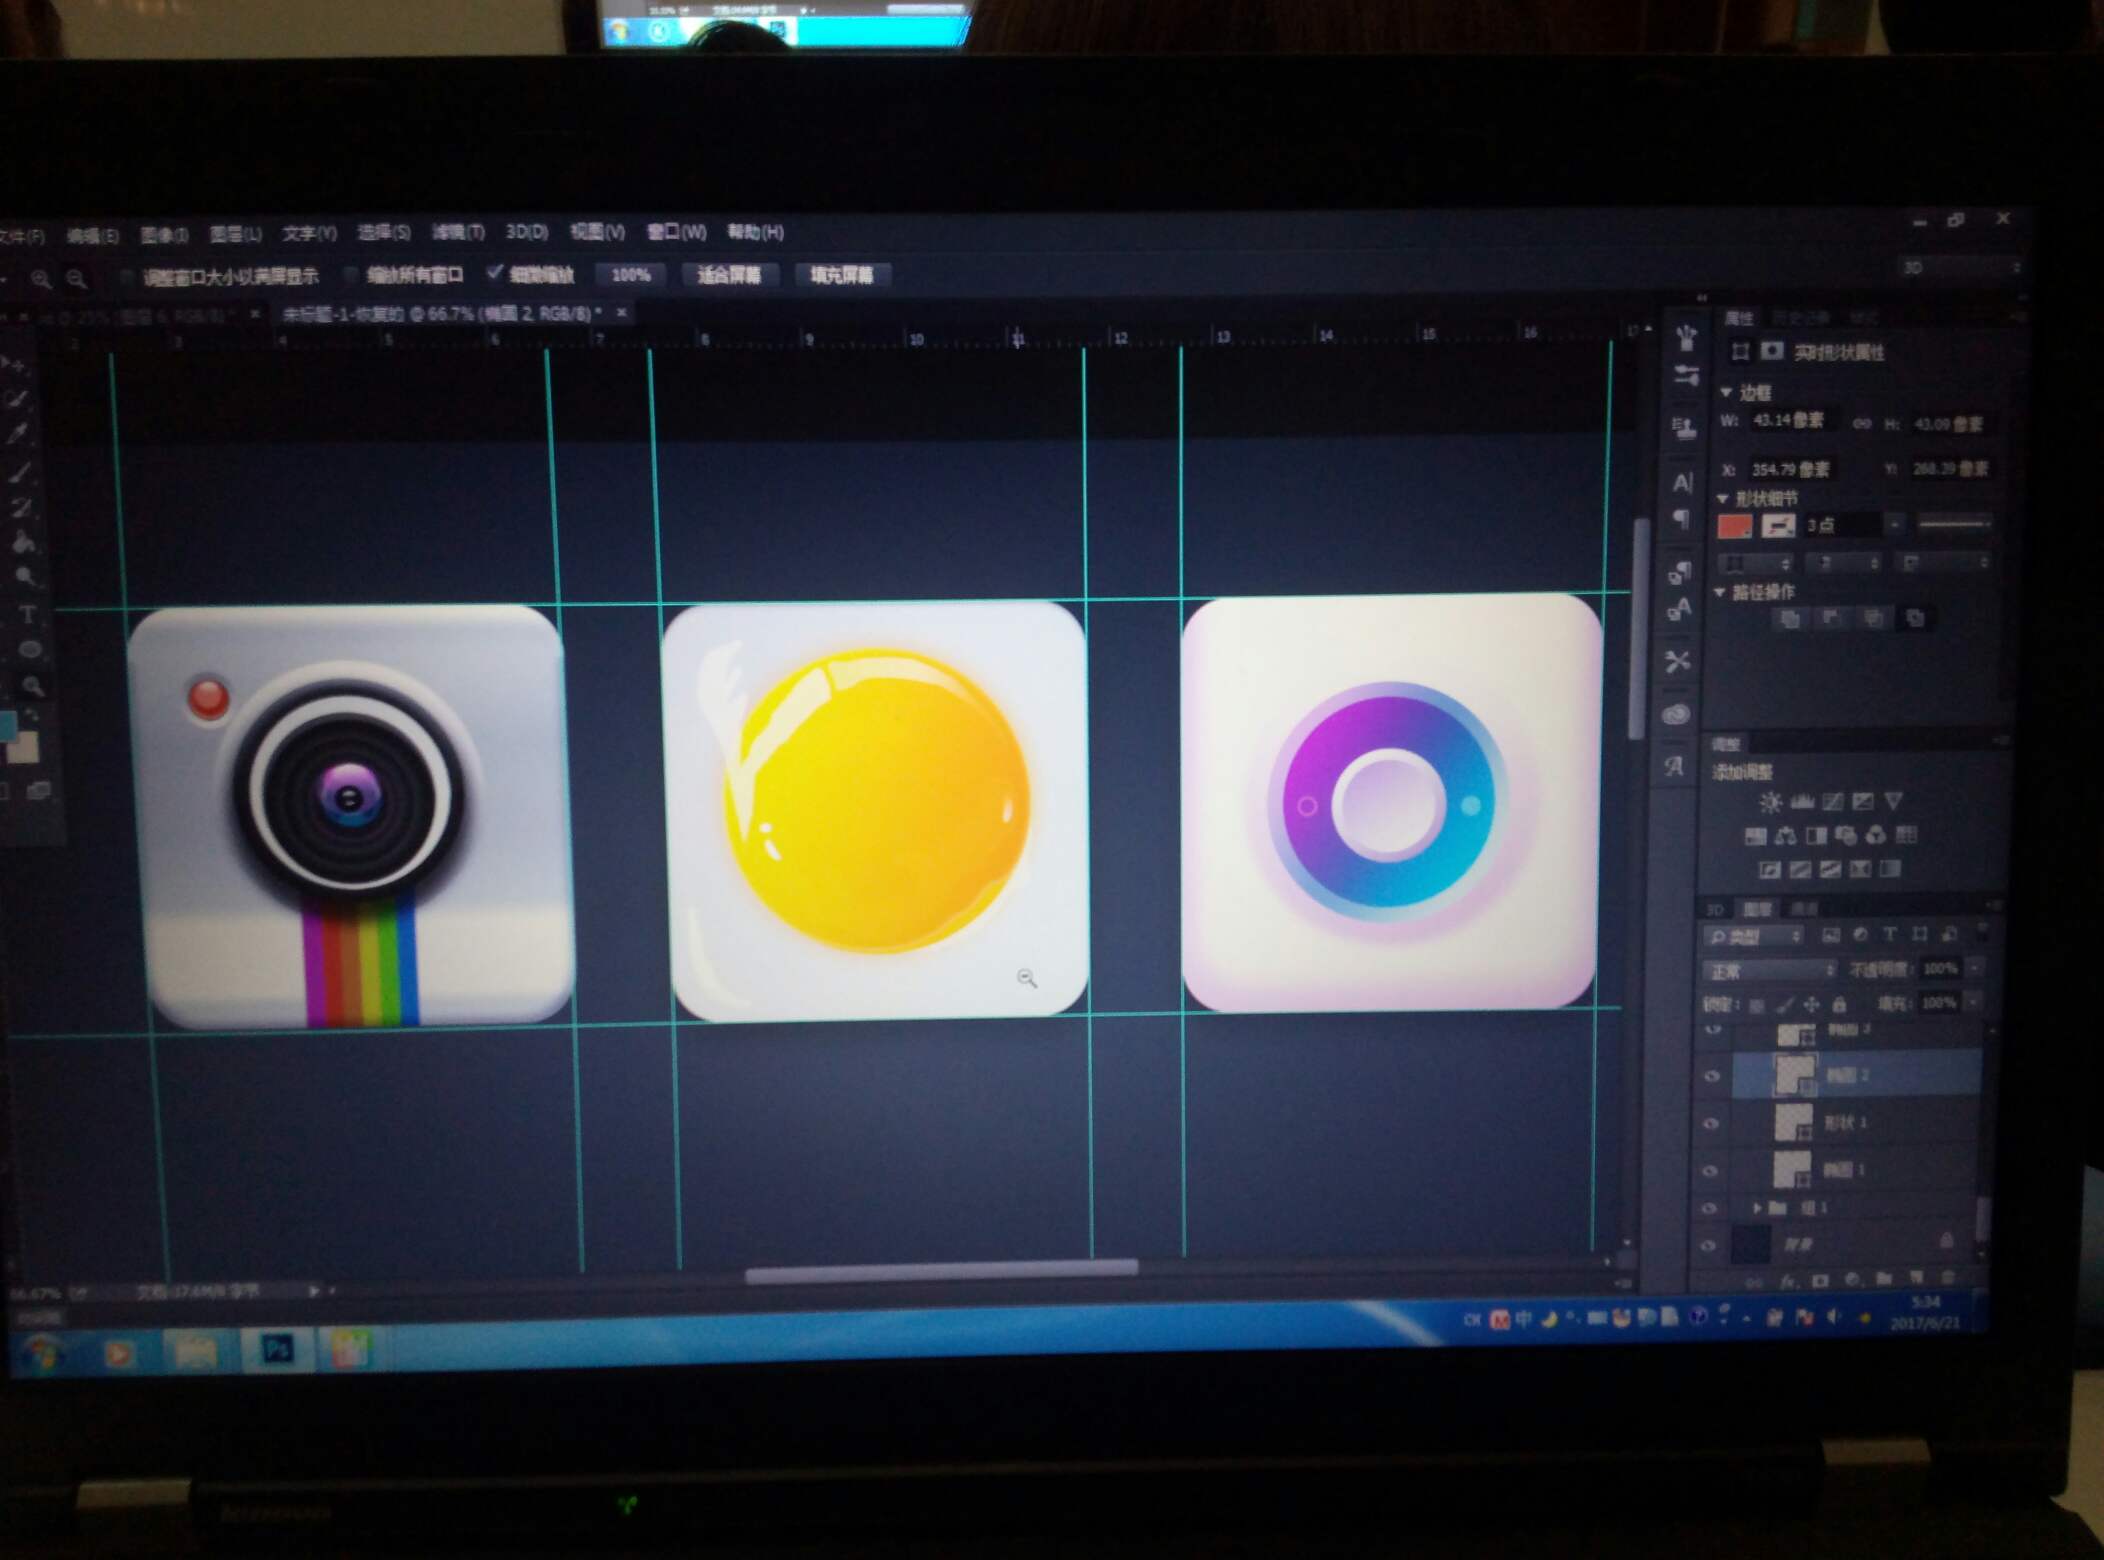Screen dimensions: 2104x1560
Task: Switch to the 属性 Properties tab
Action: [x=1739, y=318]
